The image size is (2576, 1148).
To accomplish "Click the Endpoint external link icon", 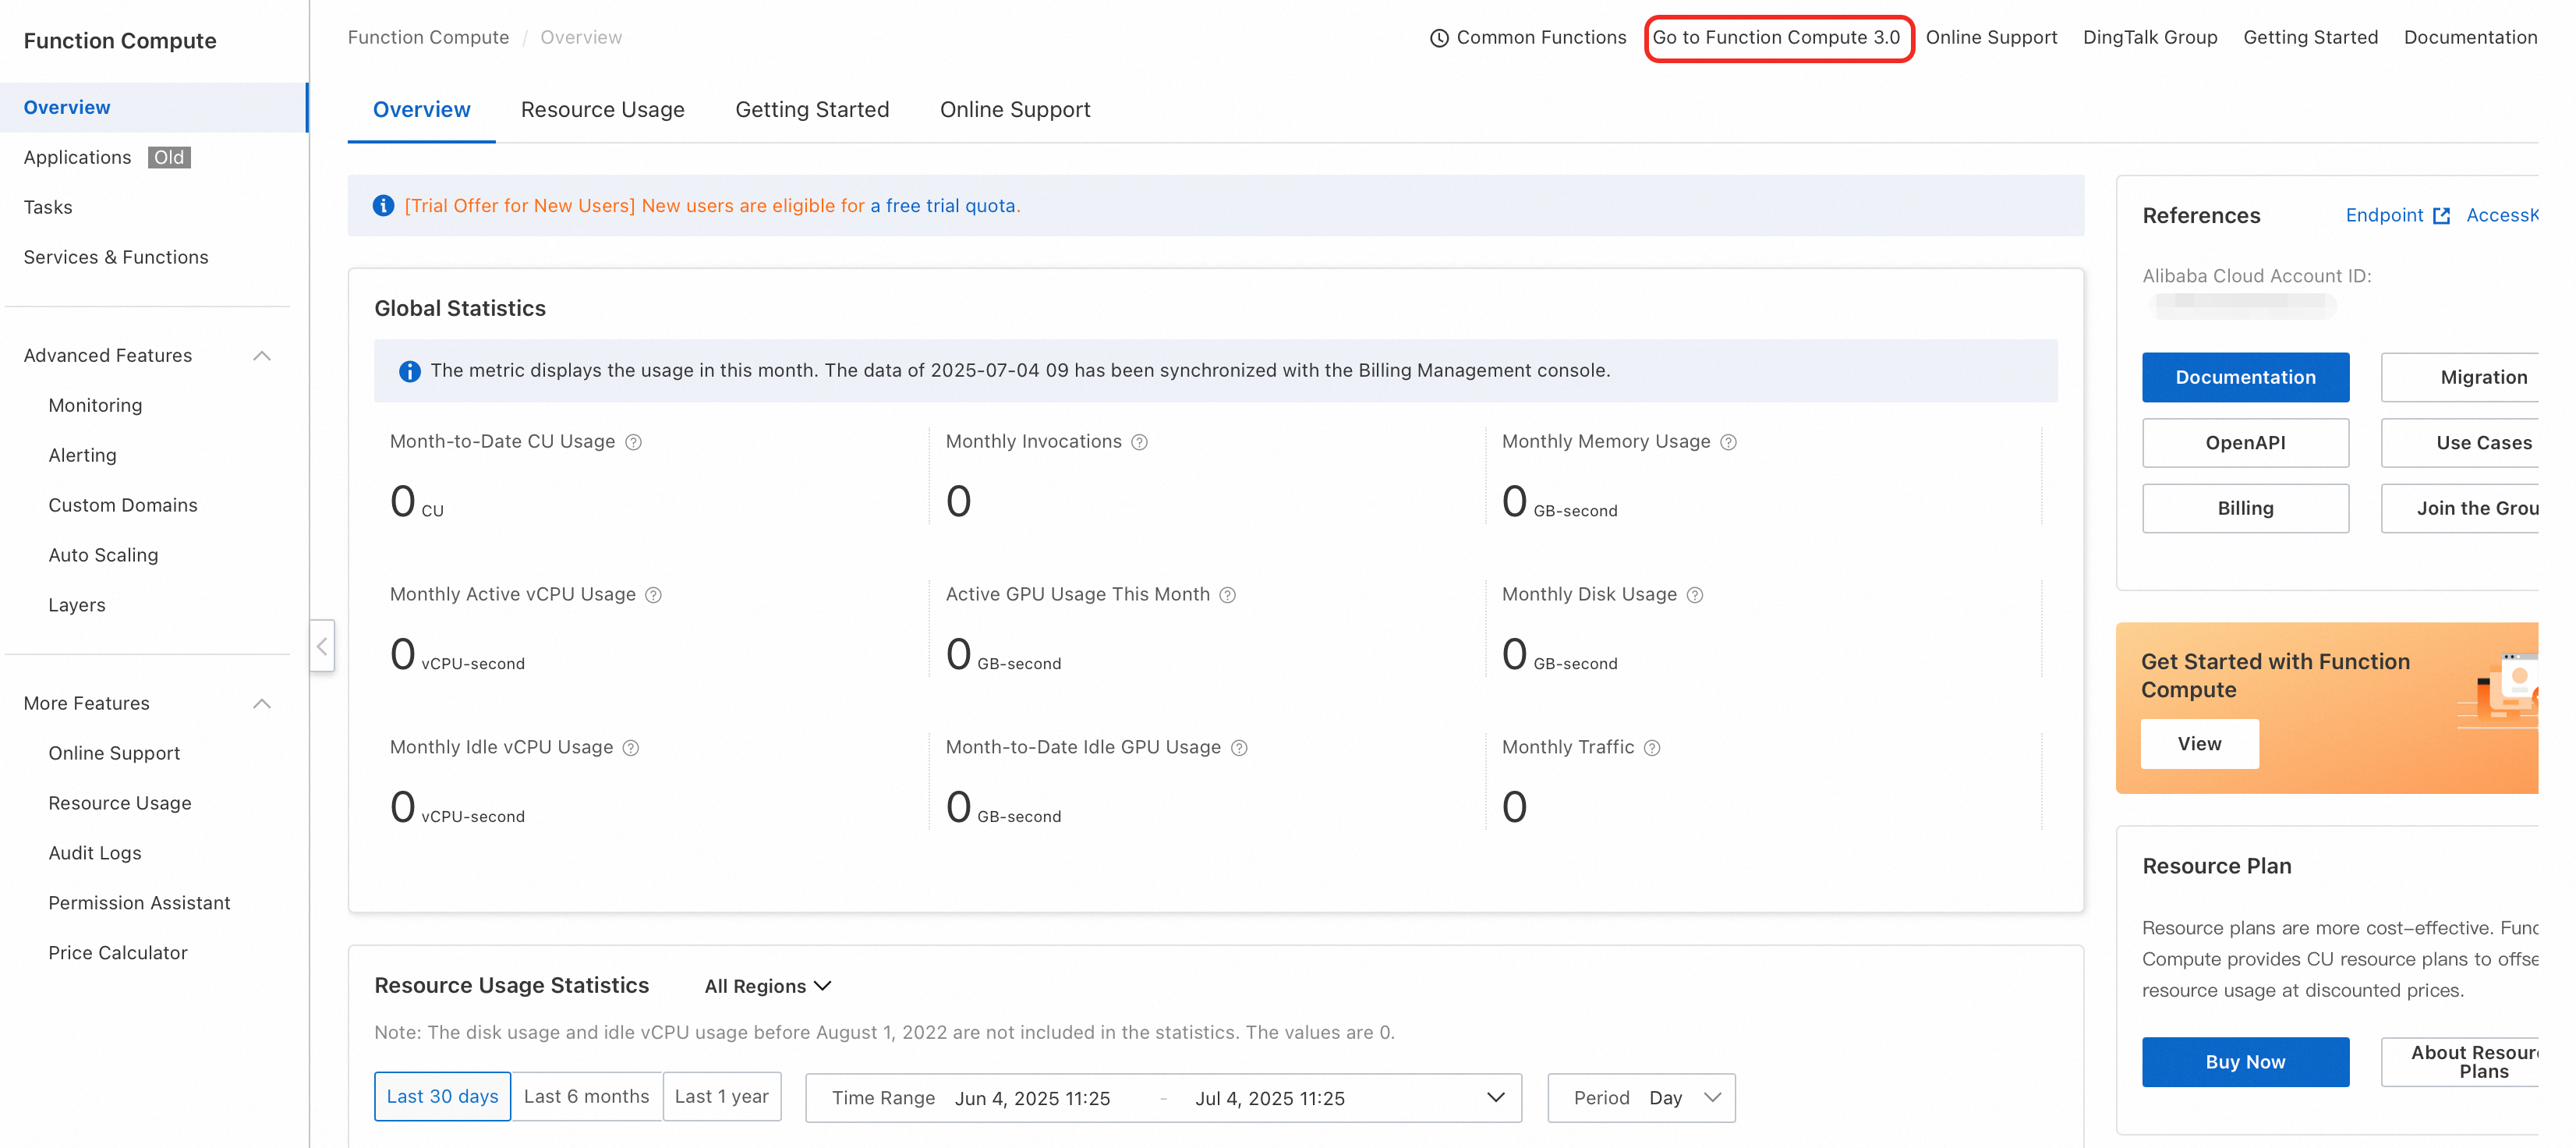I will tap(2441, 216).
